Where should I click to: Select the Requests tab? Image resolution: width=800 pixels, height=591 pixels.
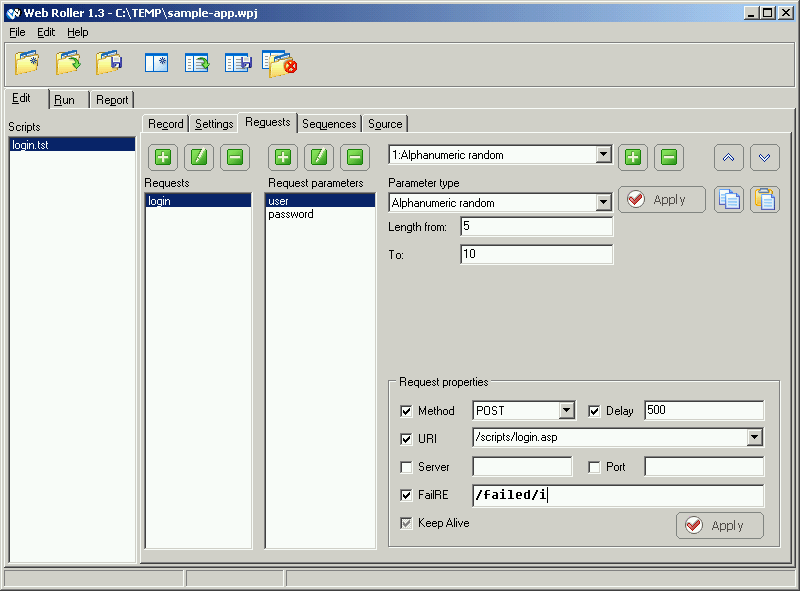pos(268,122)
